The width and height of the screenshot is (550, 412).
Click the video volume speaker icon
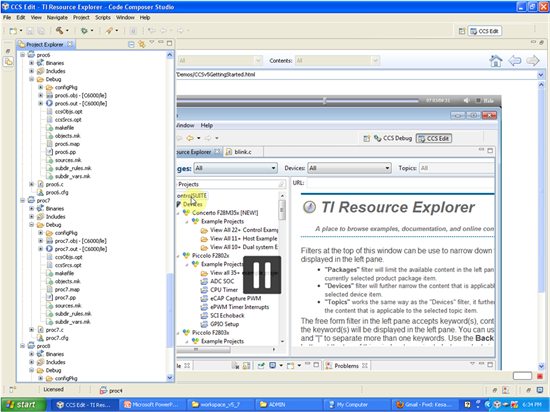pyautogui.click(x=467, y=101)
